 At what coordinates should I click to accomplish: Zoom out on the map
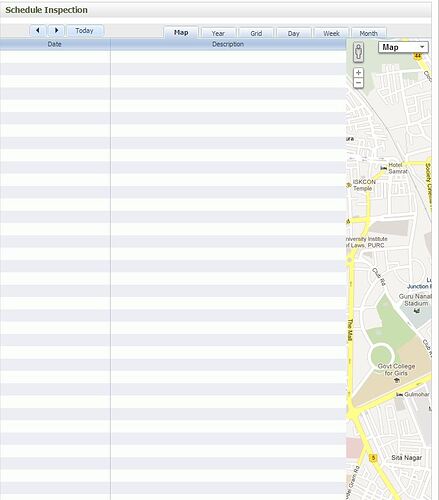(x=358, y=83)
